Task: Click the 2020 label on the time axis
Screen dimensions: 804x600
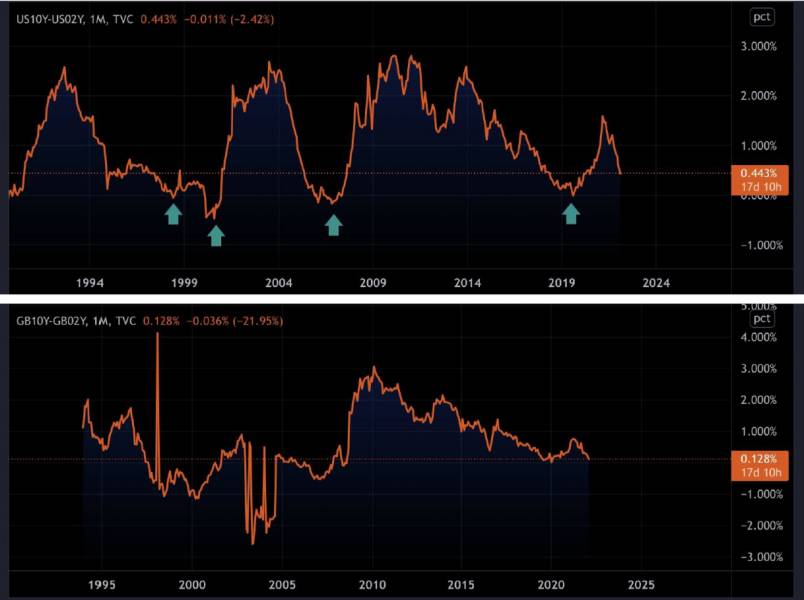Action: coord(551,585)
